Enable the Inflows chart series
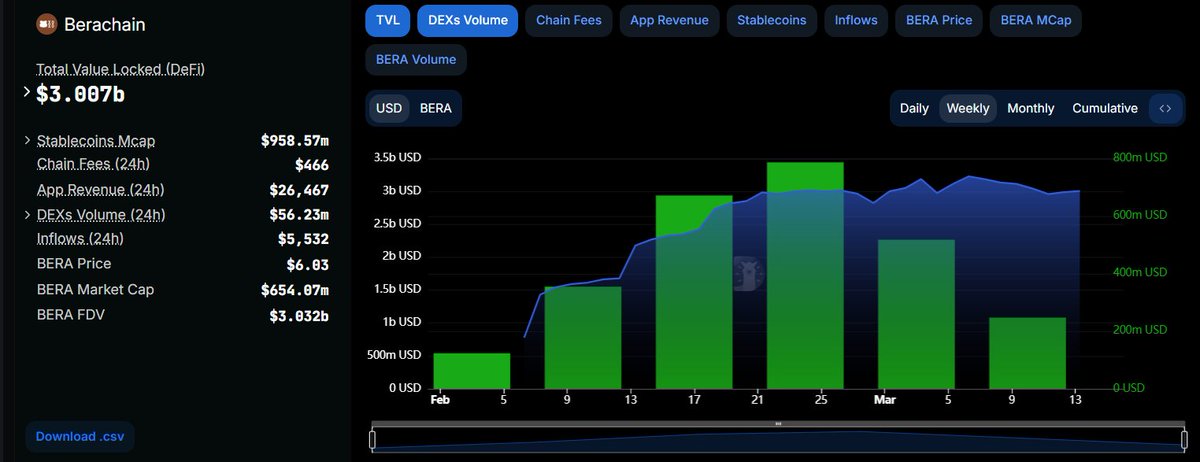Screen dimensions: 1200x462 coord(856,20)
